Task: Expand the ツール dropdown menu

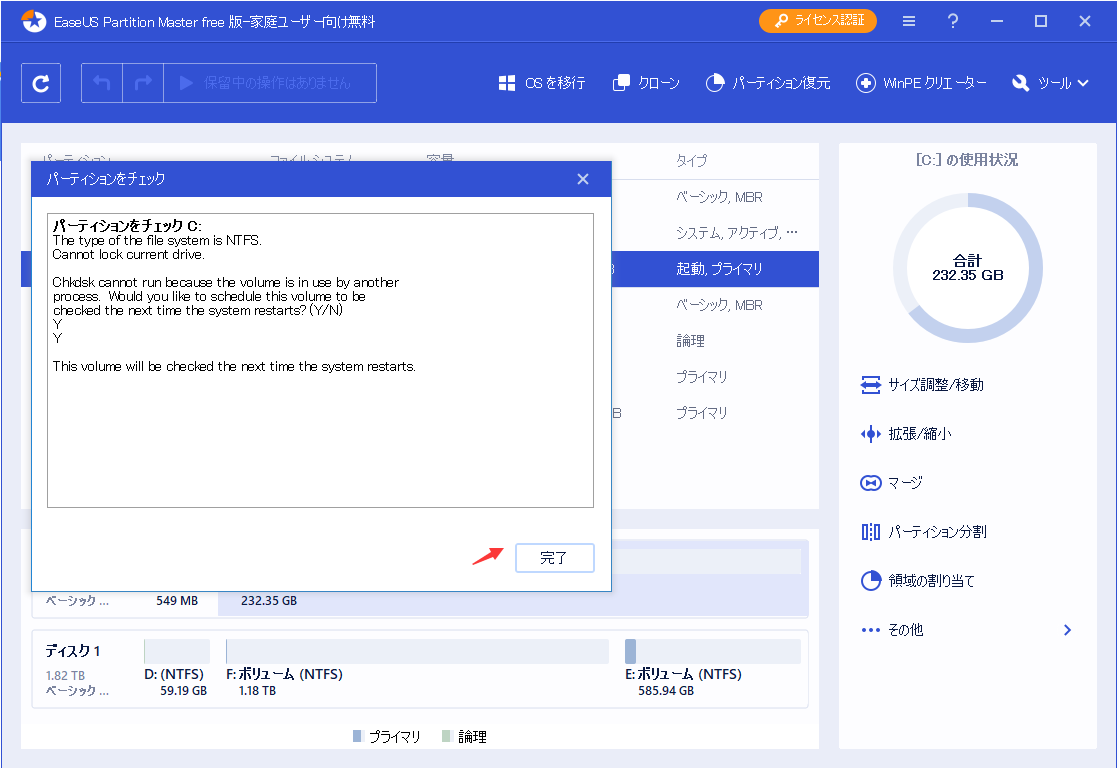Action: pyautogui.click(x=1050, y=83)
